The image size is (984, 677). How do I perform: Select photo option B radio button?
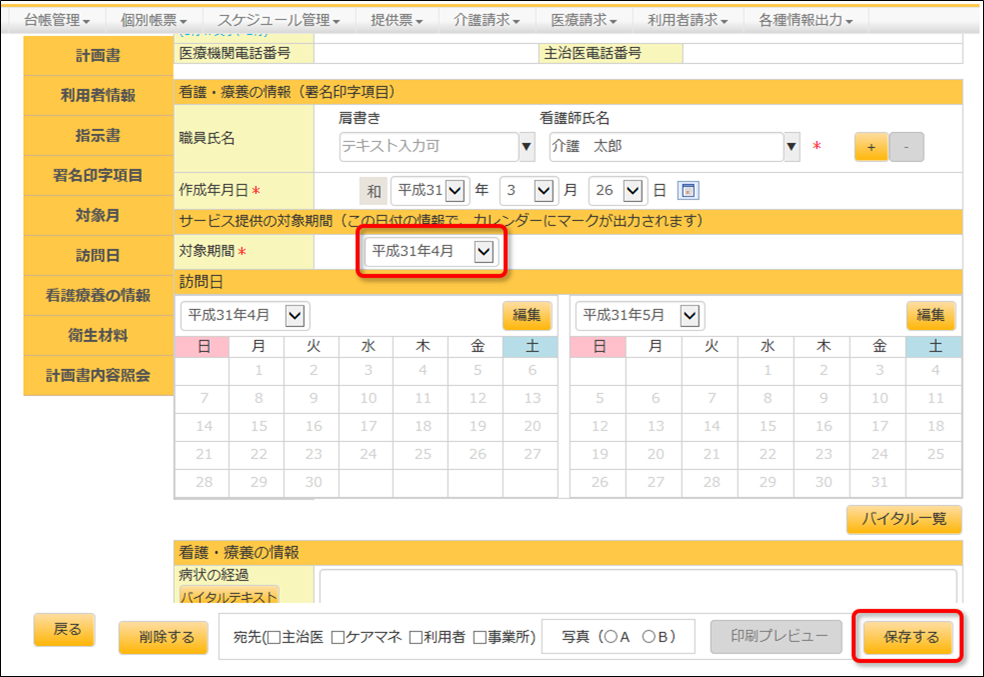pos(649,637)
